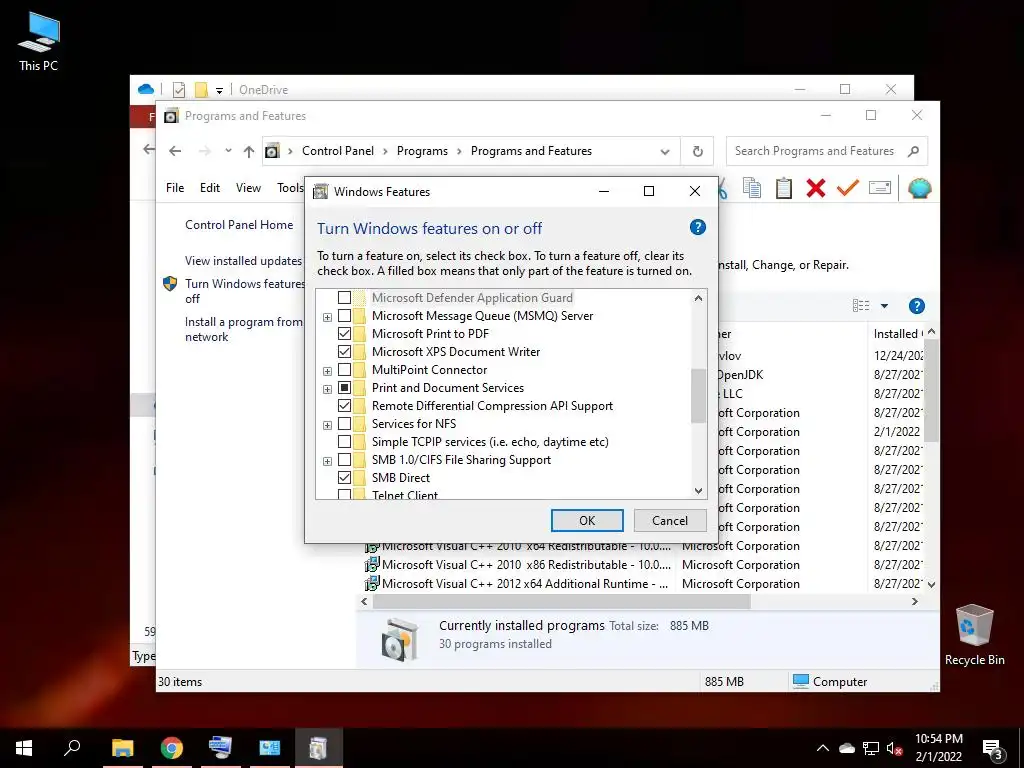Launch Google Chrome from the taskbar

pyautogui.click(x=172, y=748)
